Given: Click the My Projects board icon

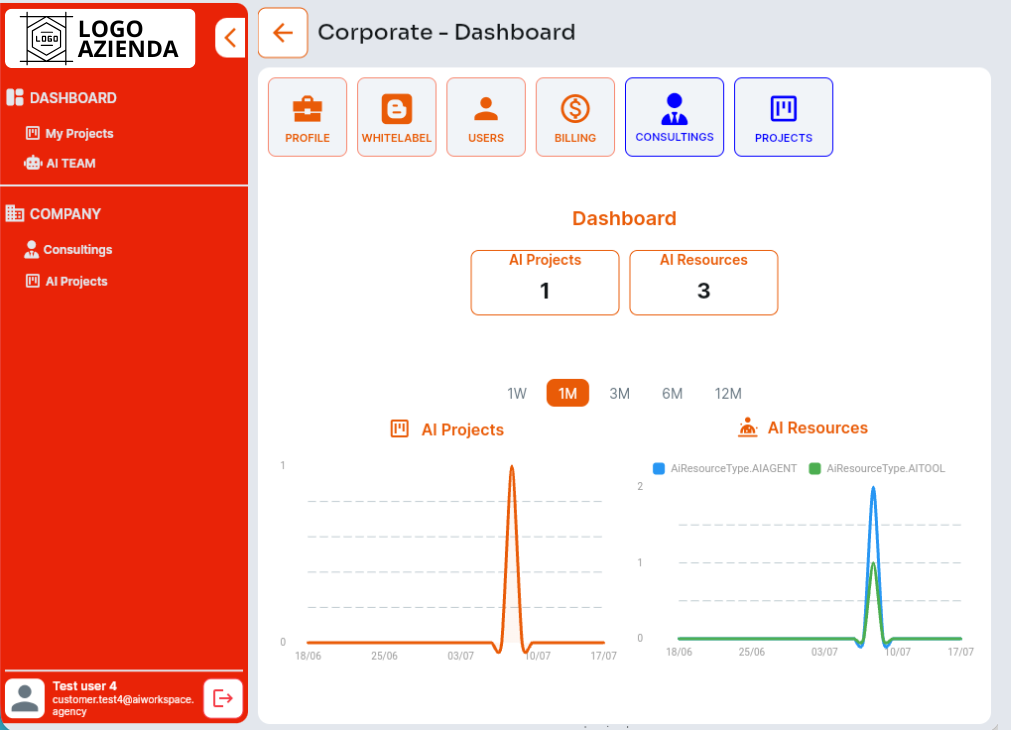Looking at the screenshot, I should click(x=33, y=133).
